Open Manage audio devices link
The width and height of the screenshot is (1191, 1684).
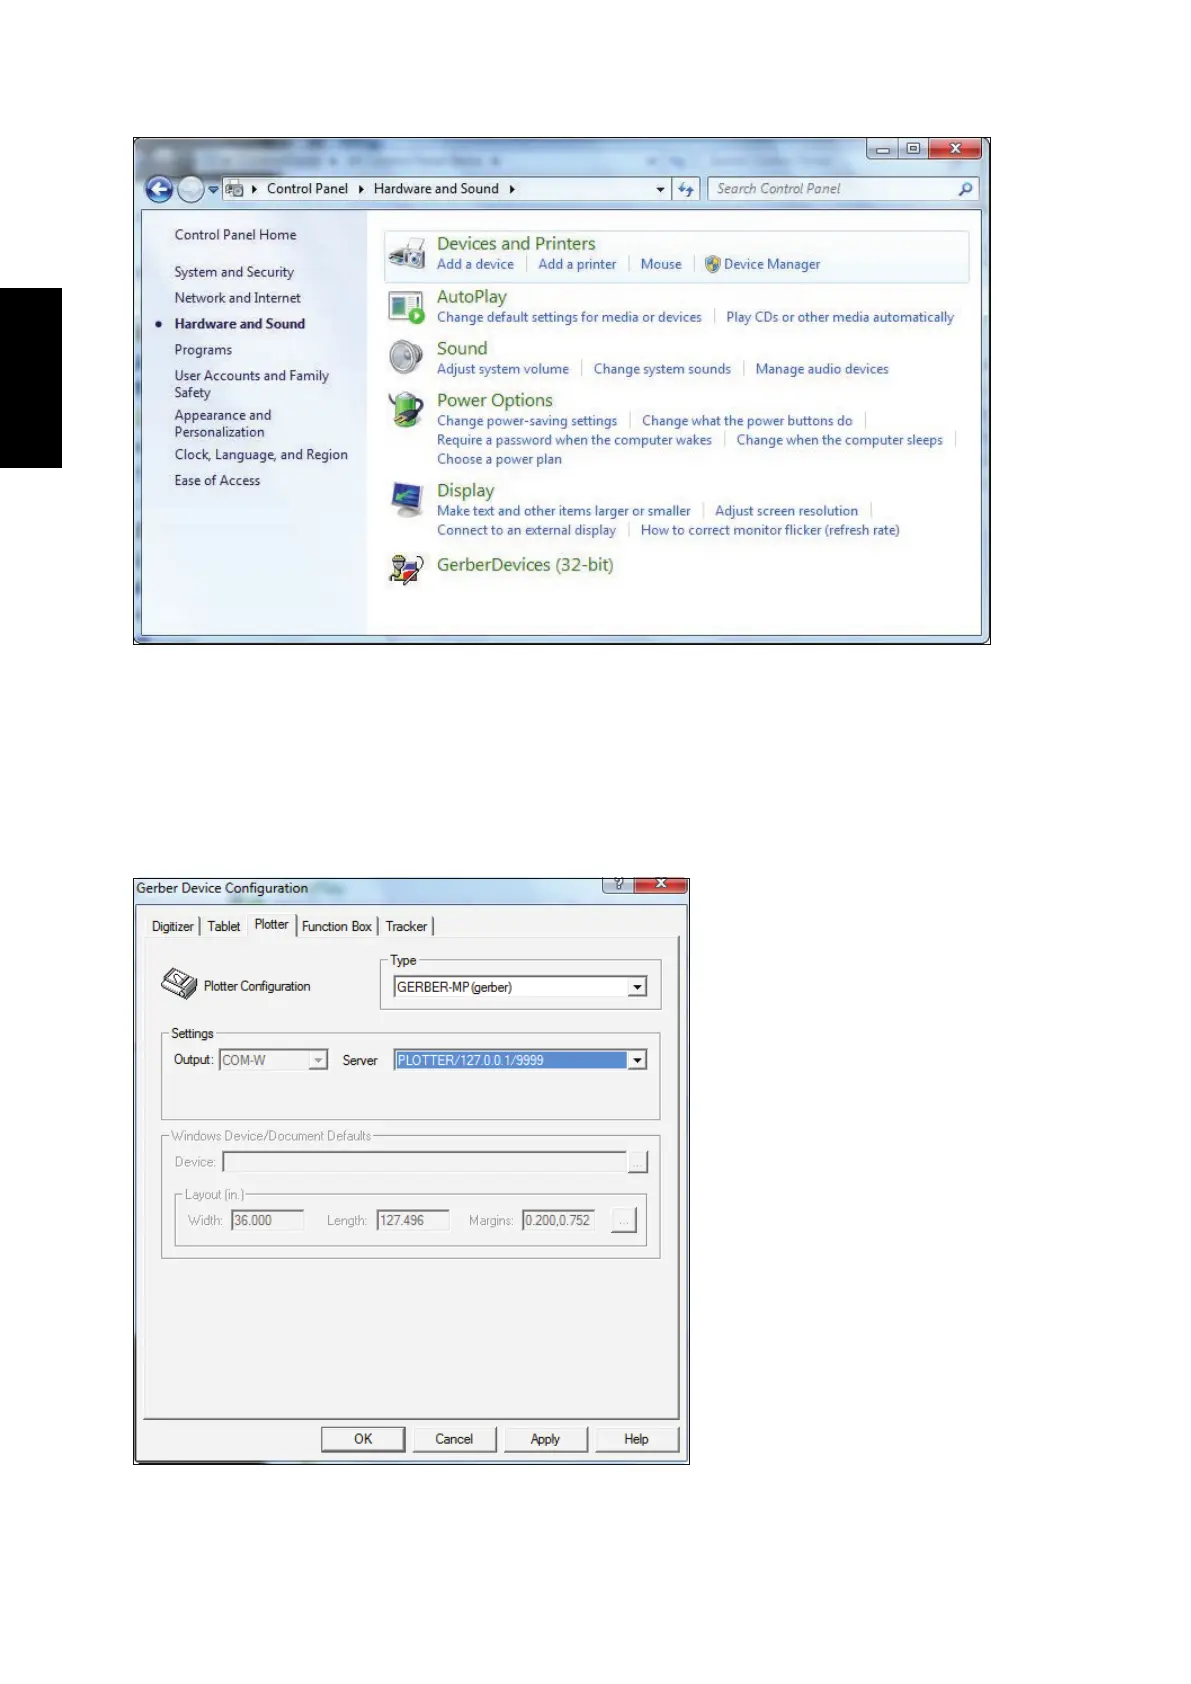coord(822,369)
